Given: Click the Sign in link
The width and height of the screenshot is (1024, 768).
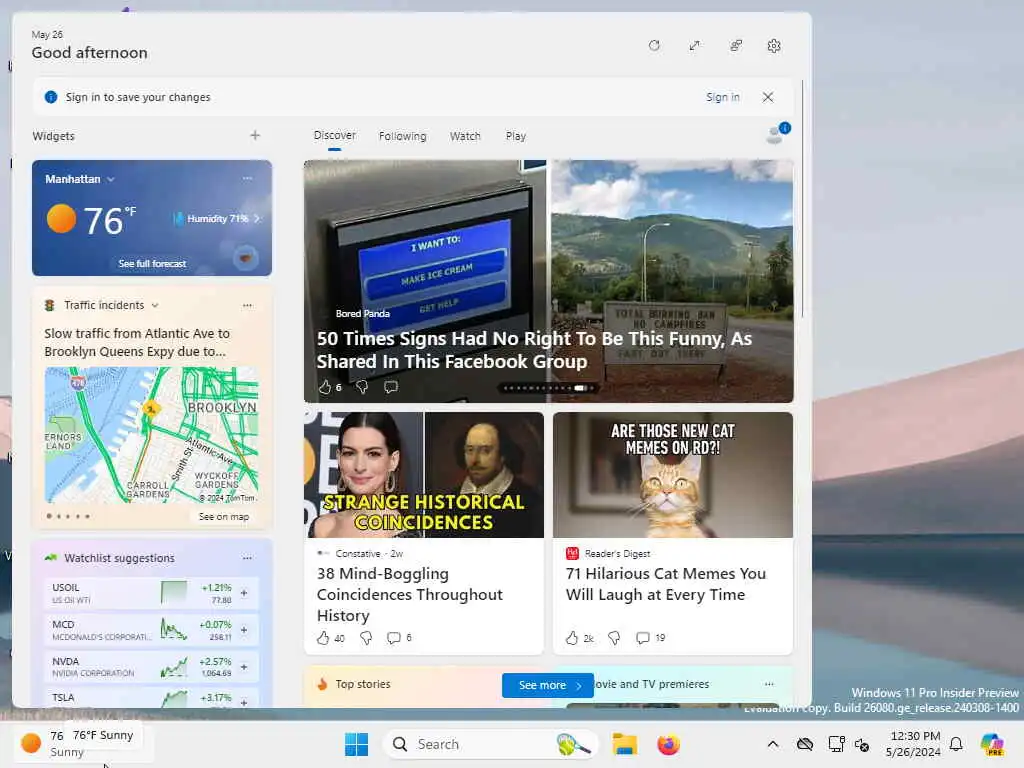Looking at the screenshot, I should click(722, 97).
